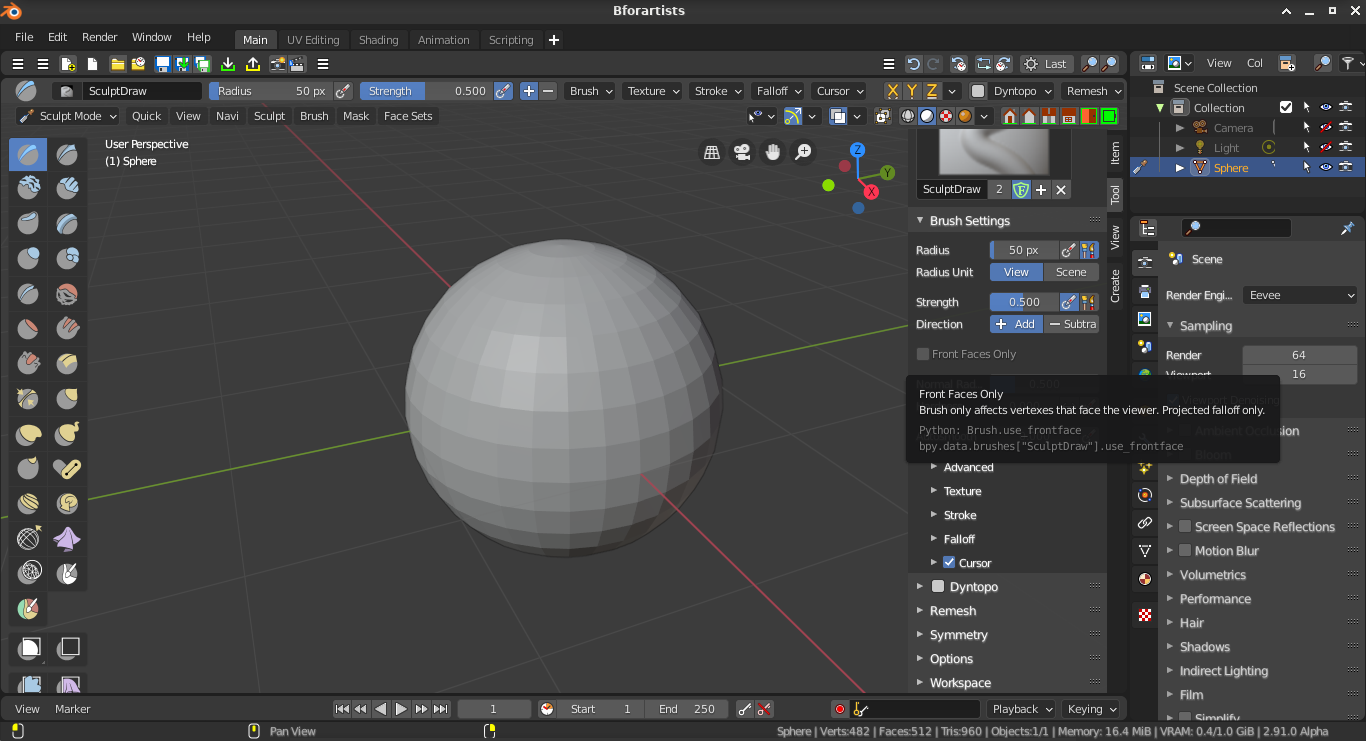Open the Render menu
Viewport: 1366px width, 741px height.
point(100,37)
